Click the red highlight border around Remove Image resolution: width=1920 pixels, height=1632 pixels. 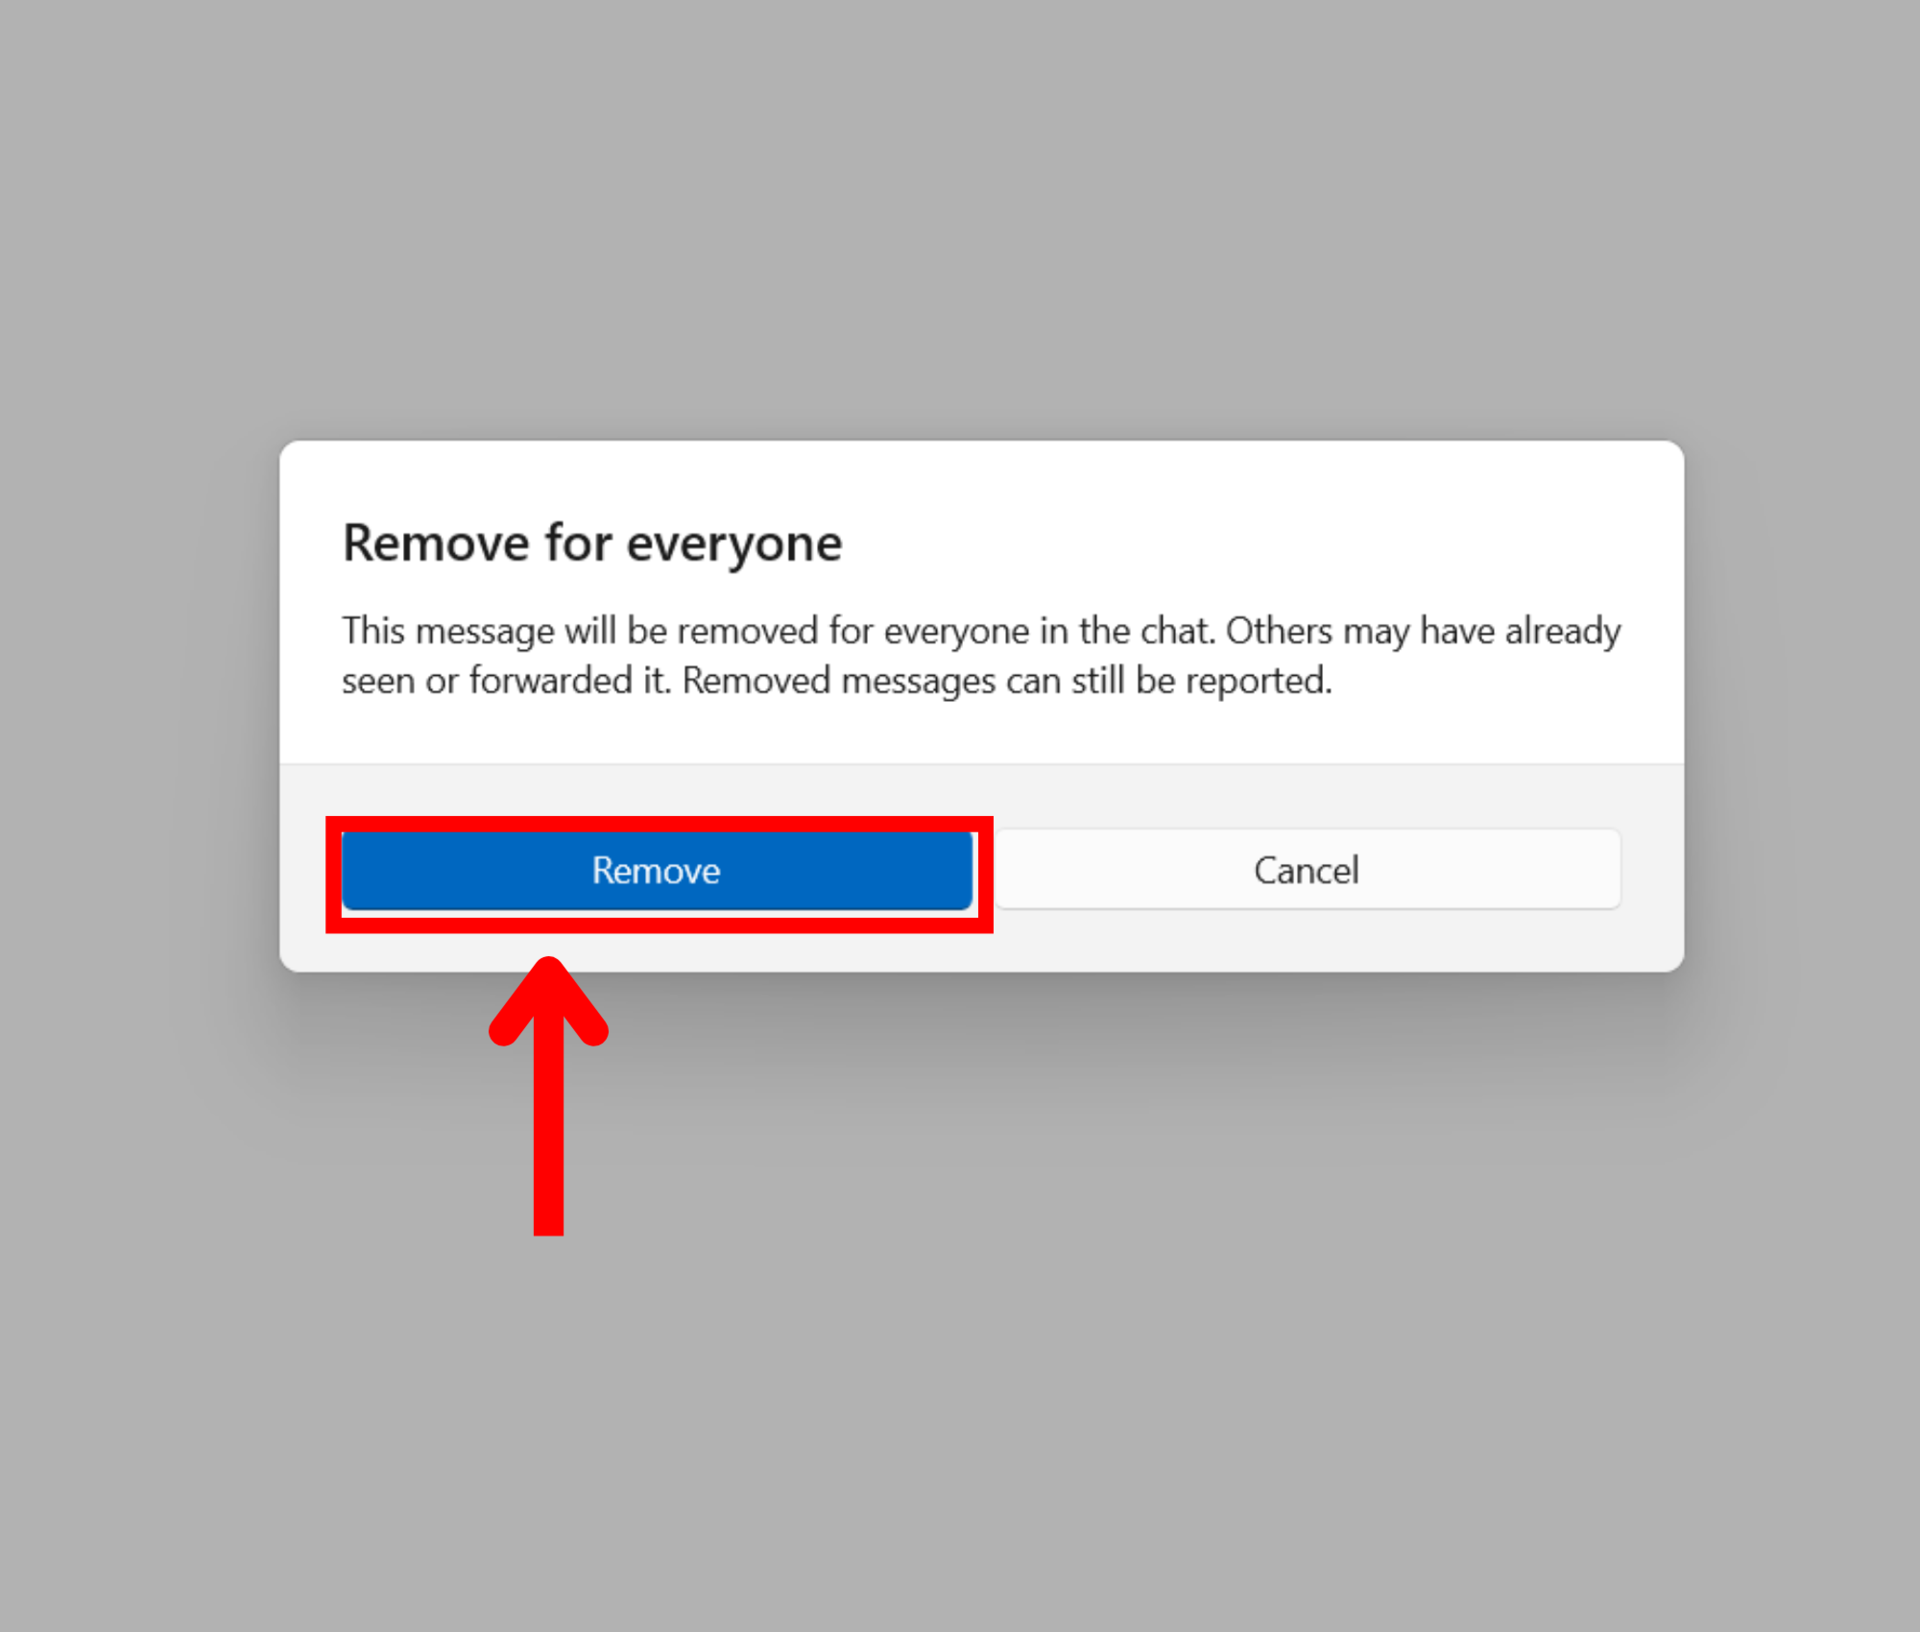coord(659,823)
